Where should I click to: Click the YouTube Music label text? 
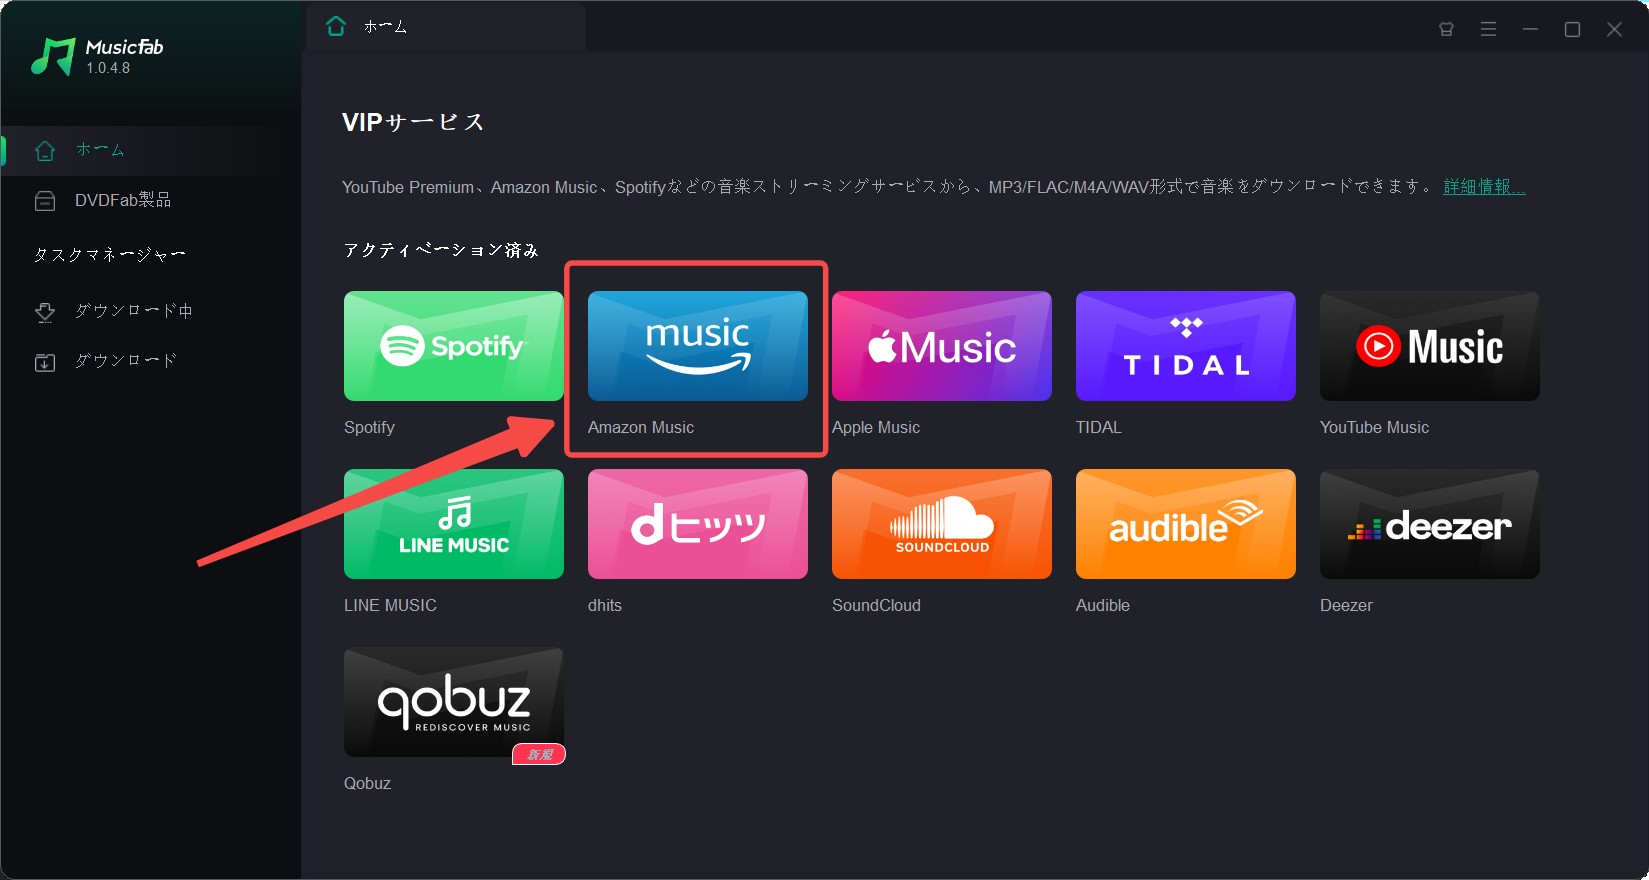point(1374,427)
